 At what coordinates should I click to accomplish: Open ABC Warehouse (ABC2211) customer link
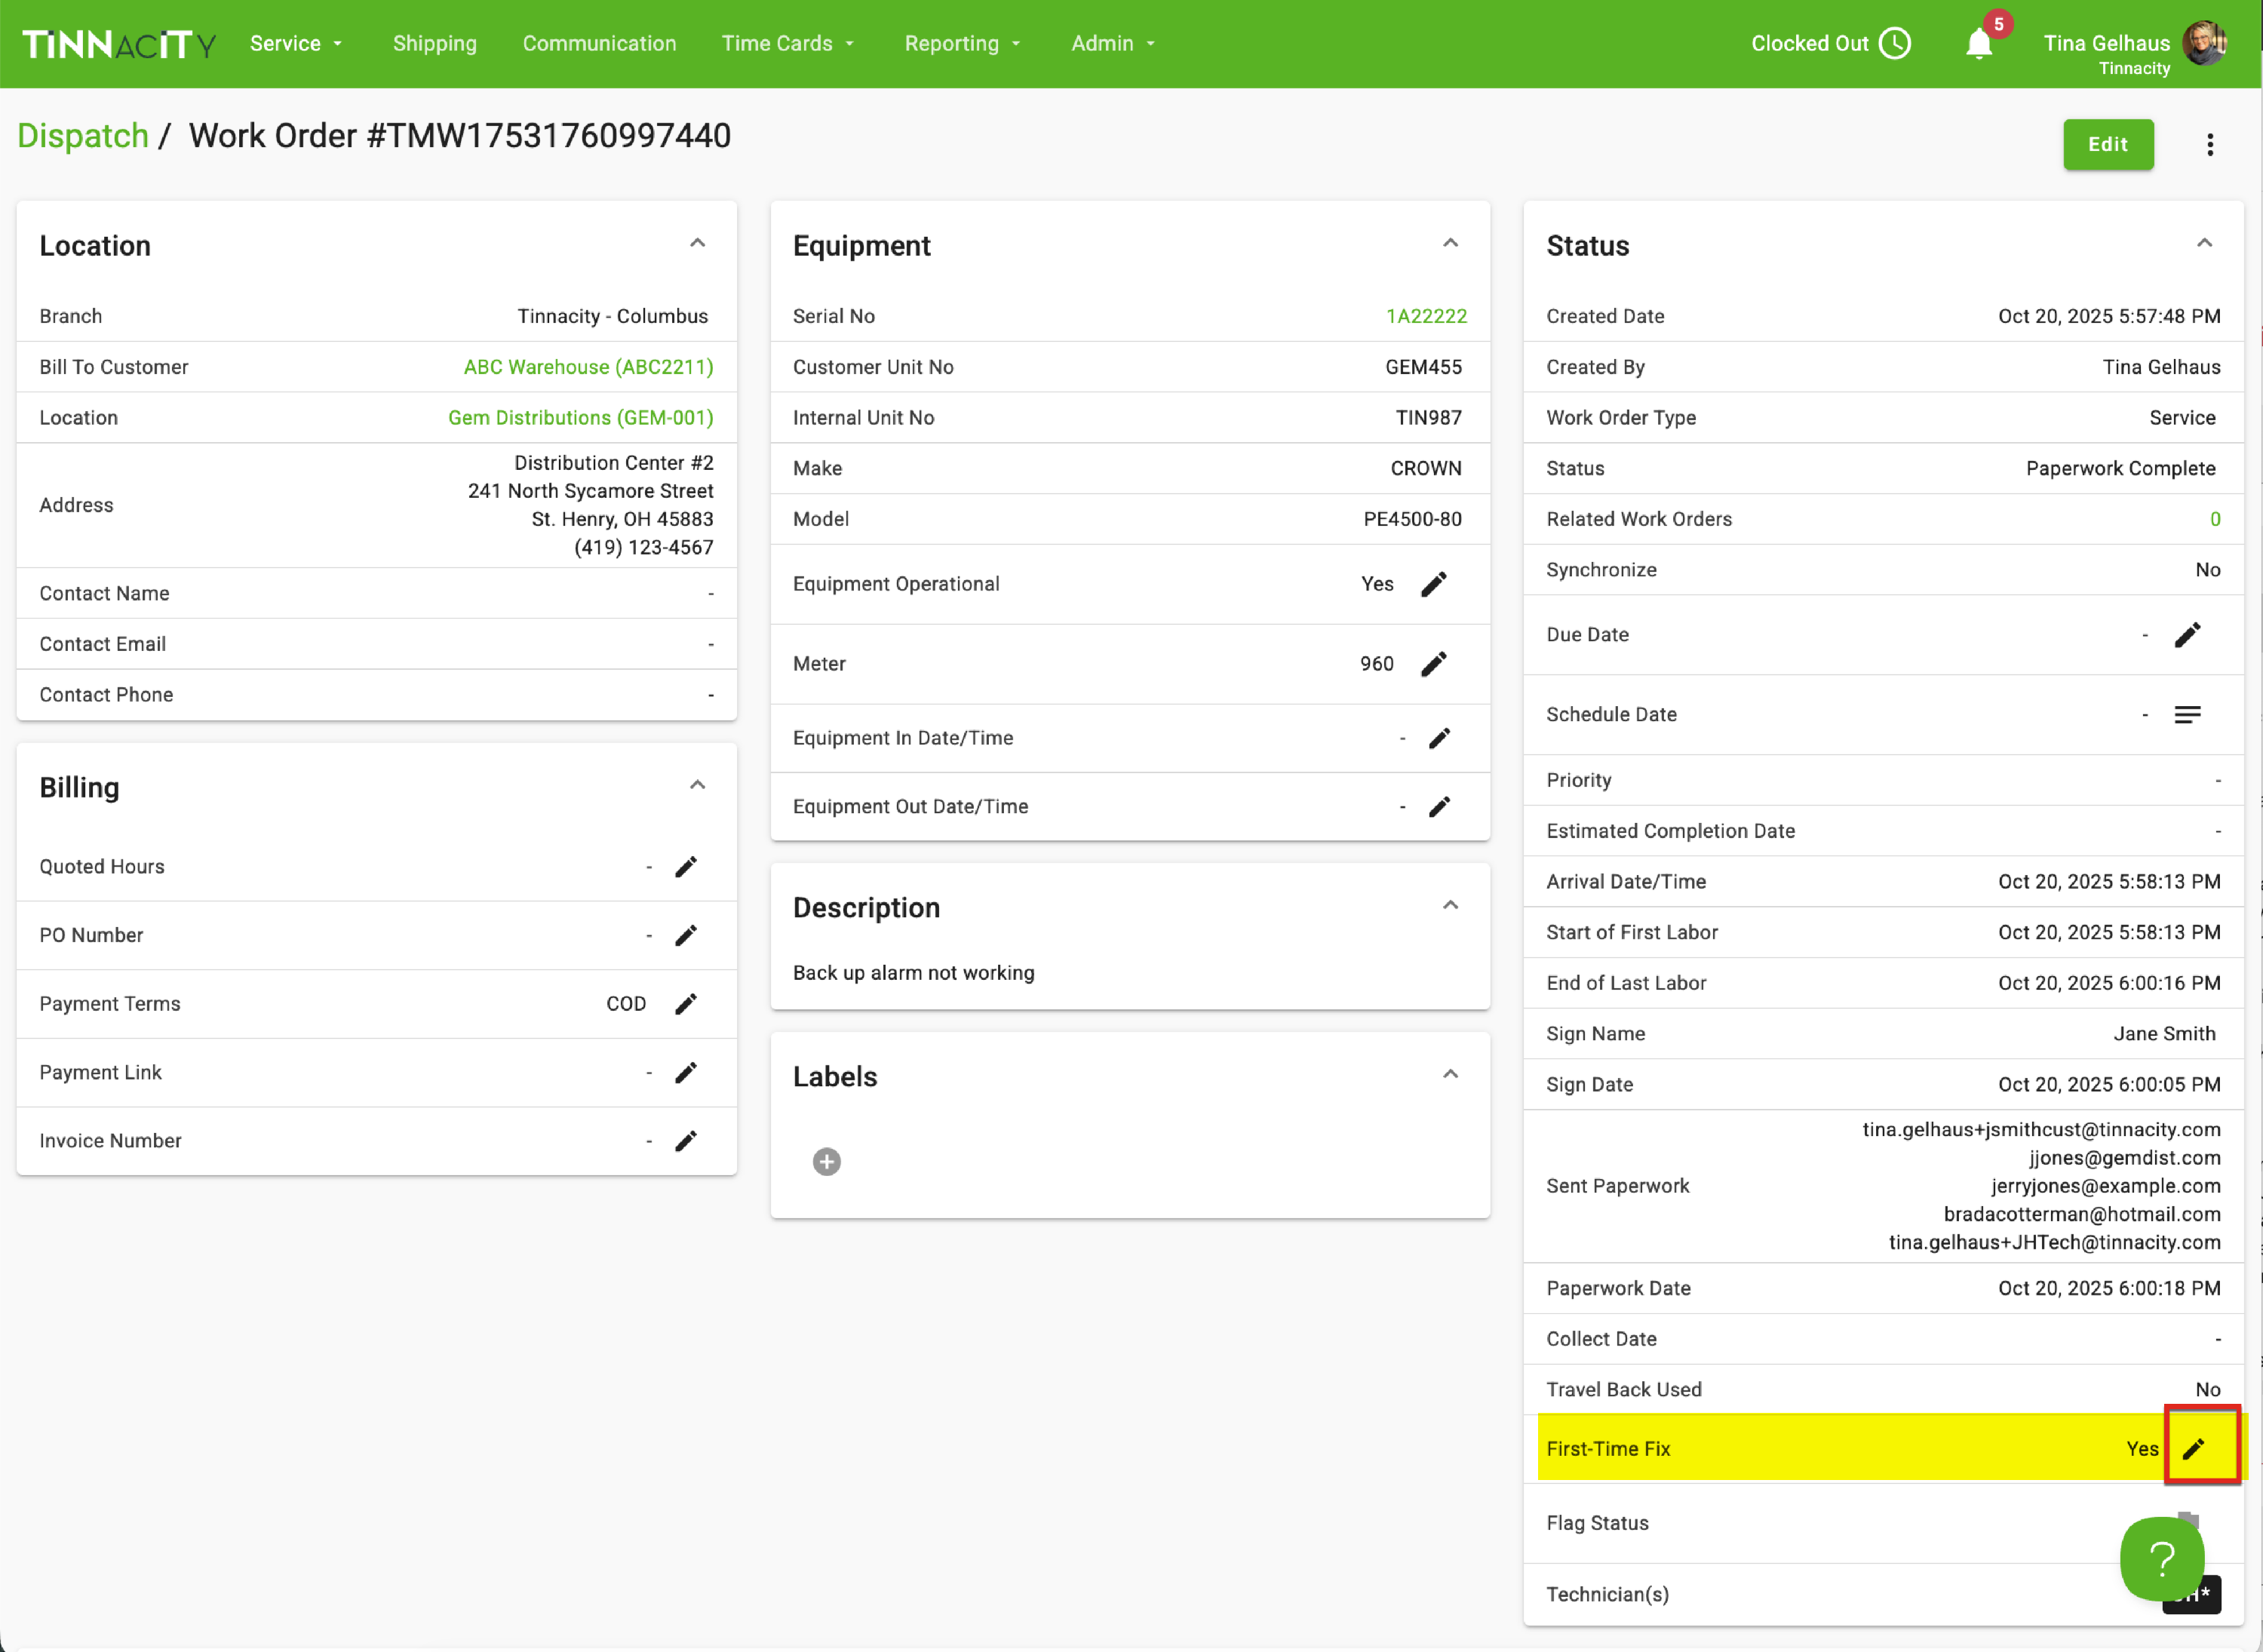click(x=588, y=367)
